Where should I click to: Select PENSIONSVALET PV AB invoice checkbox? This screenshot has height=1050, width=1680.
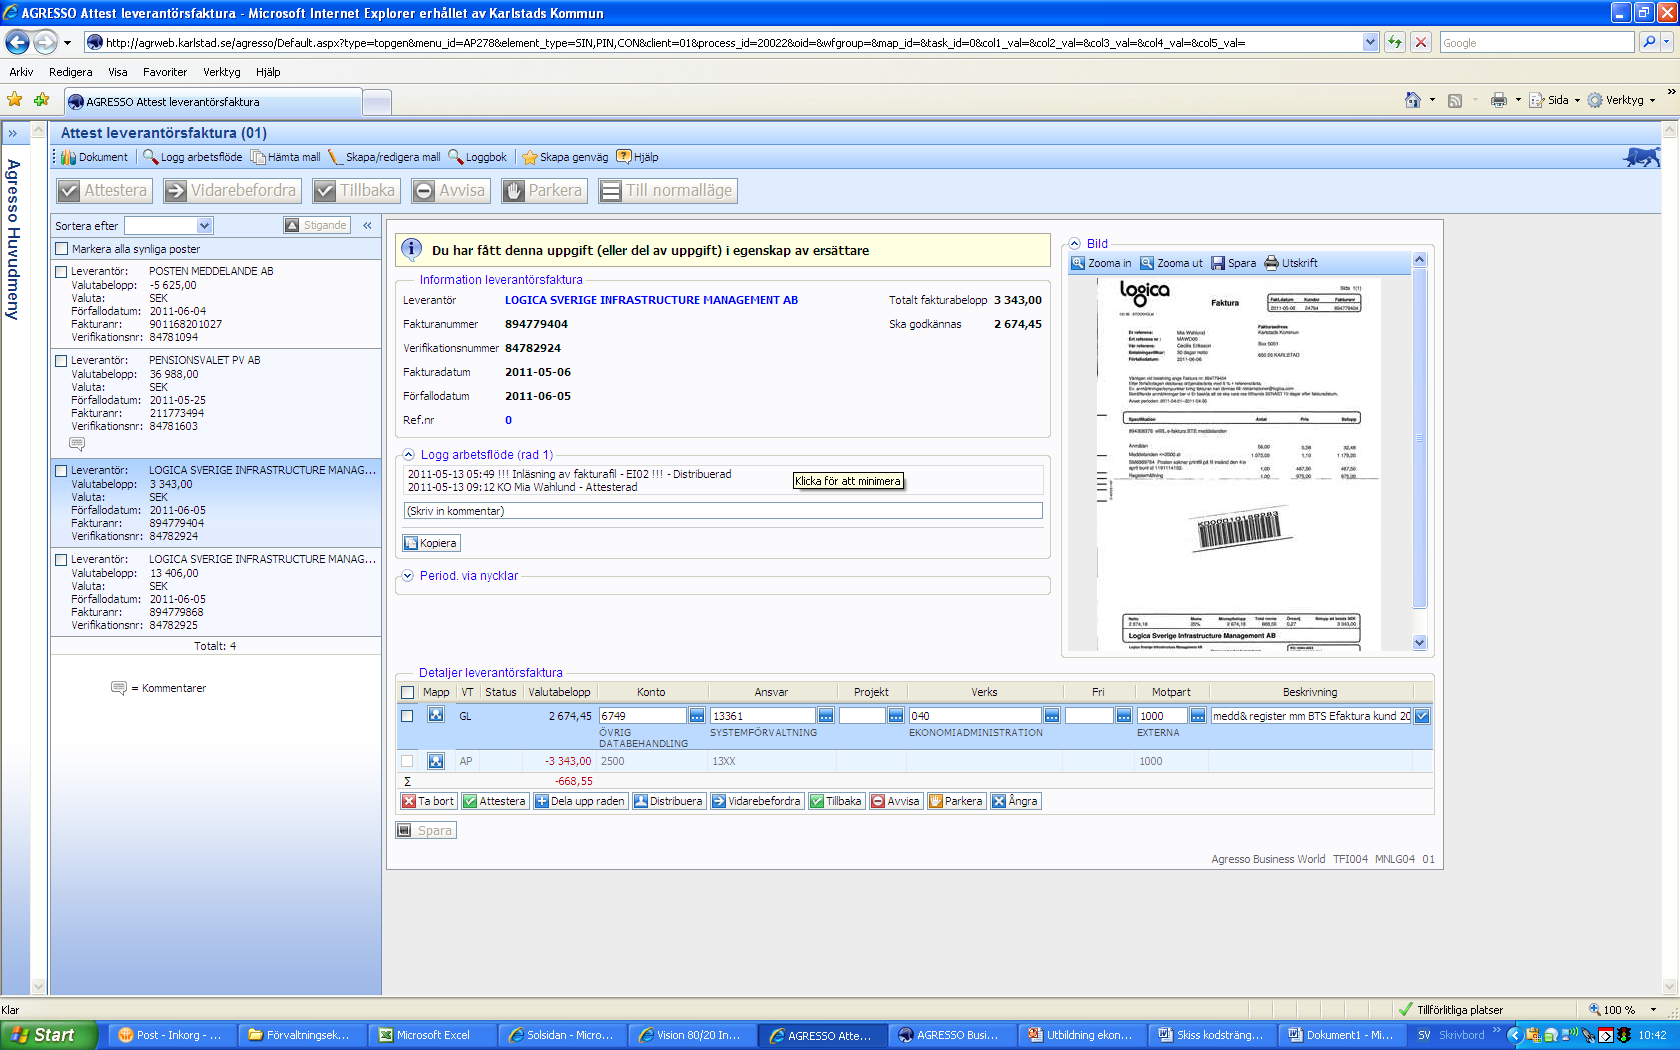[x=62, y=361]
